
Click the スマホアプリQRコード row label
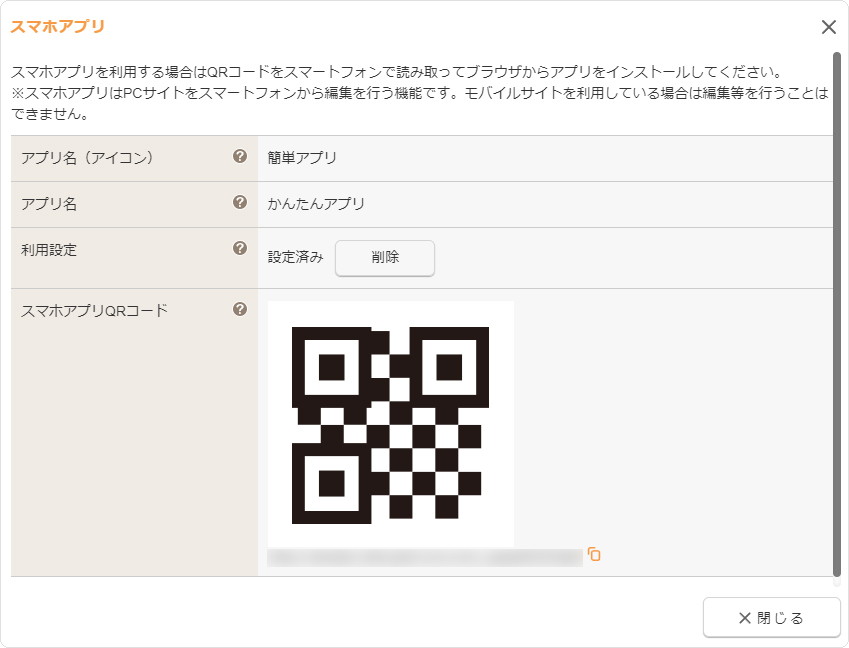coord(94,311)
